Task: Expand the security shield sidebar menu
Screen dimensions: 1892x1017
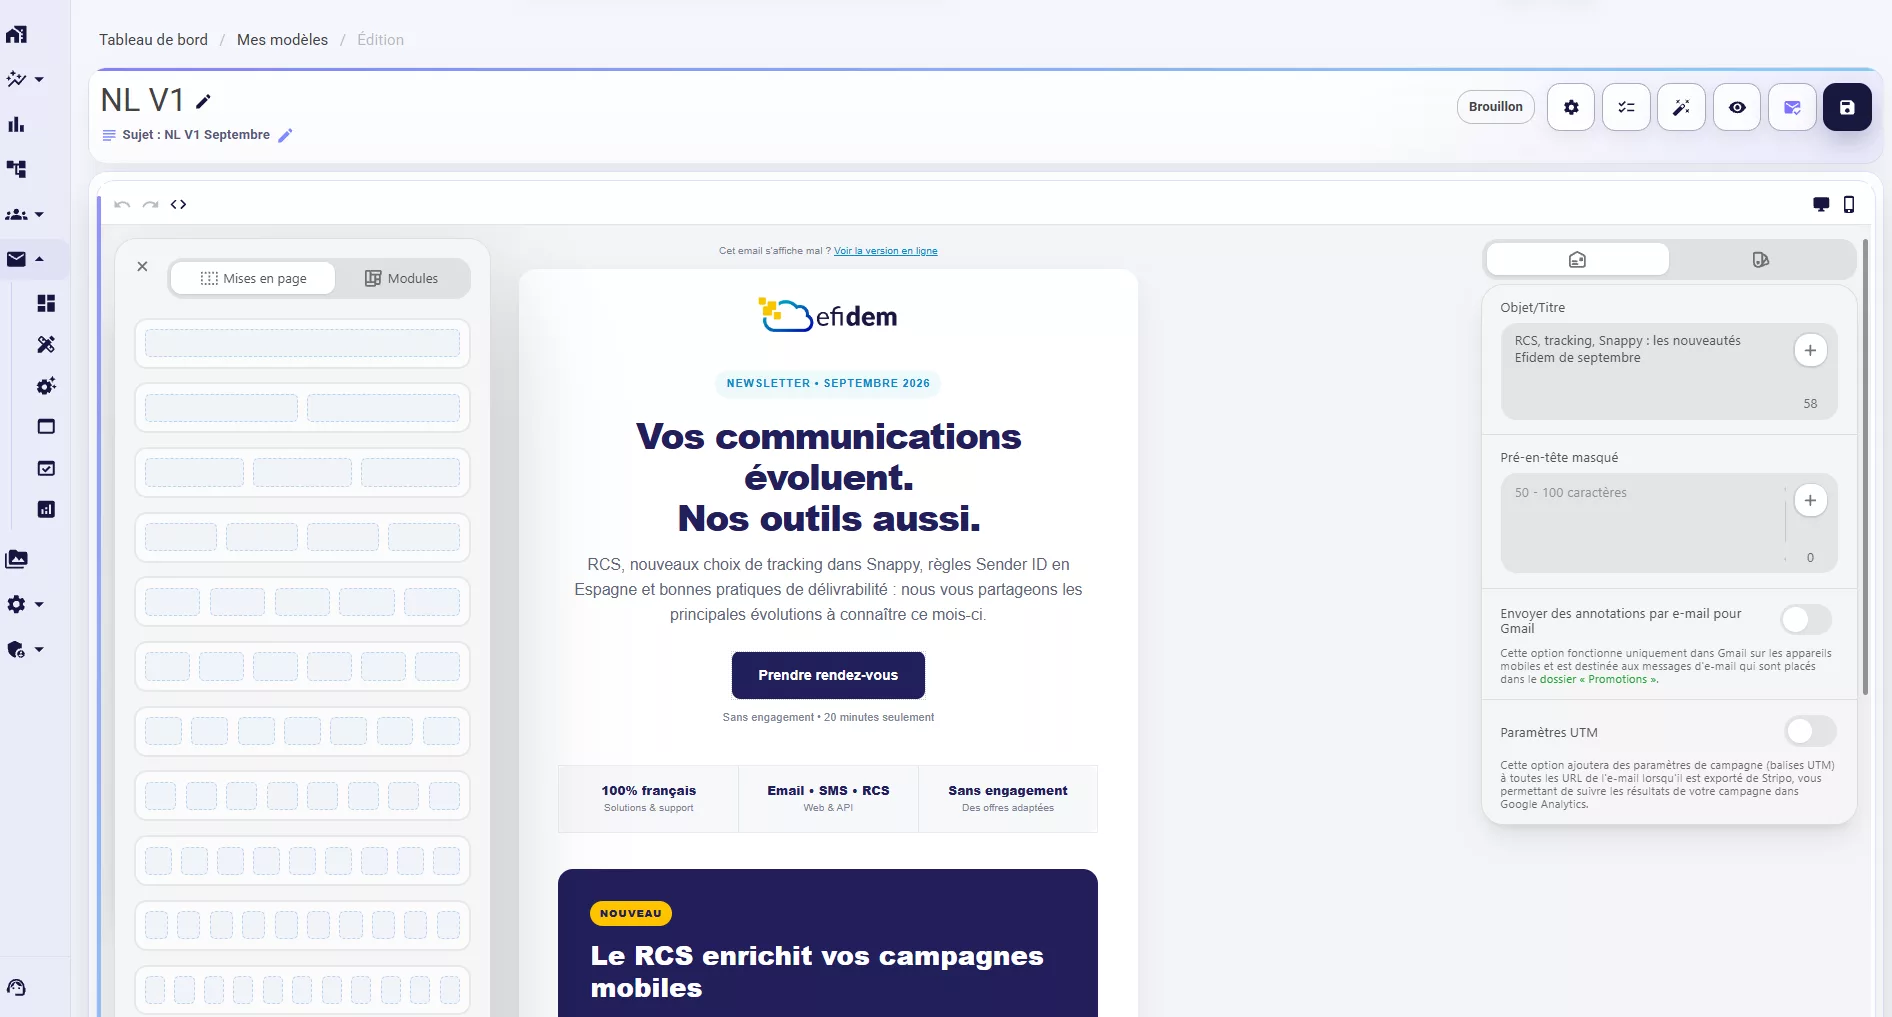Action: pyautogui.click(x=24, y=649)
